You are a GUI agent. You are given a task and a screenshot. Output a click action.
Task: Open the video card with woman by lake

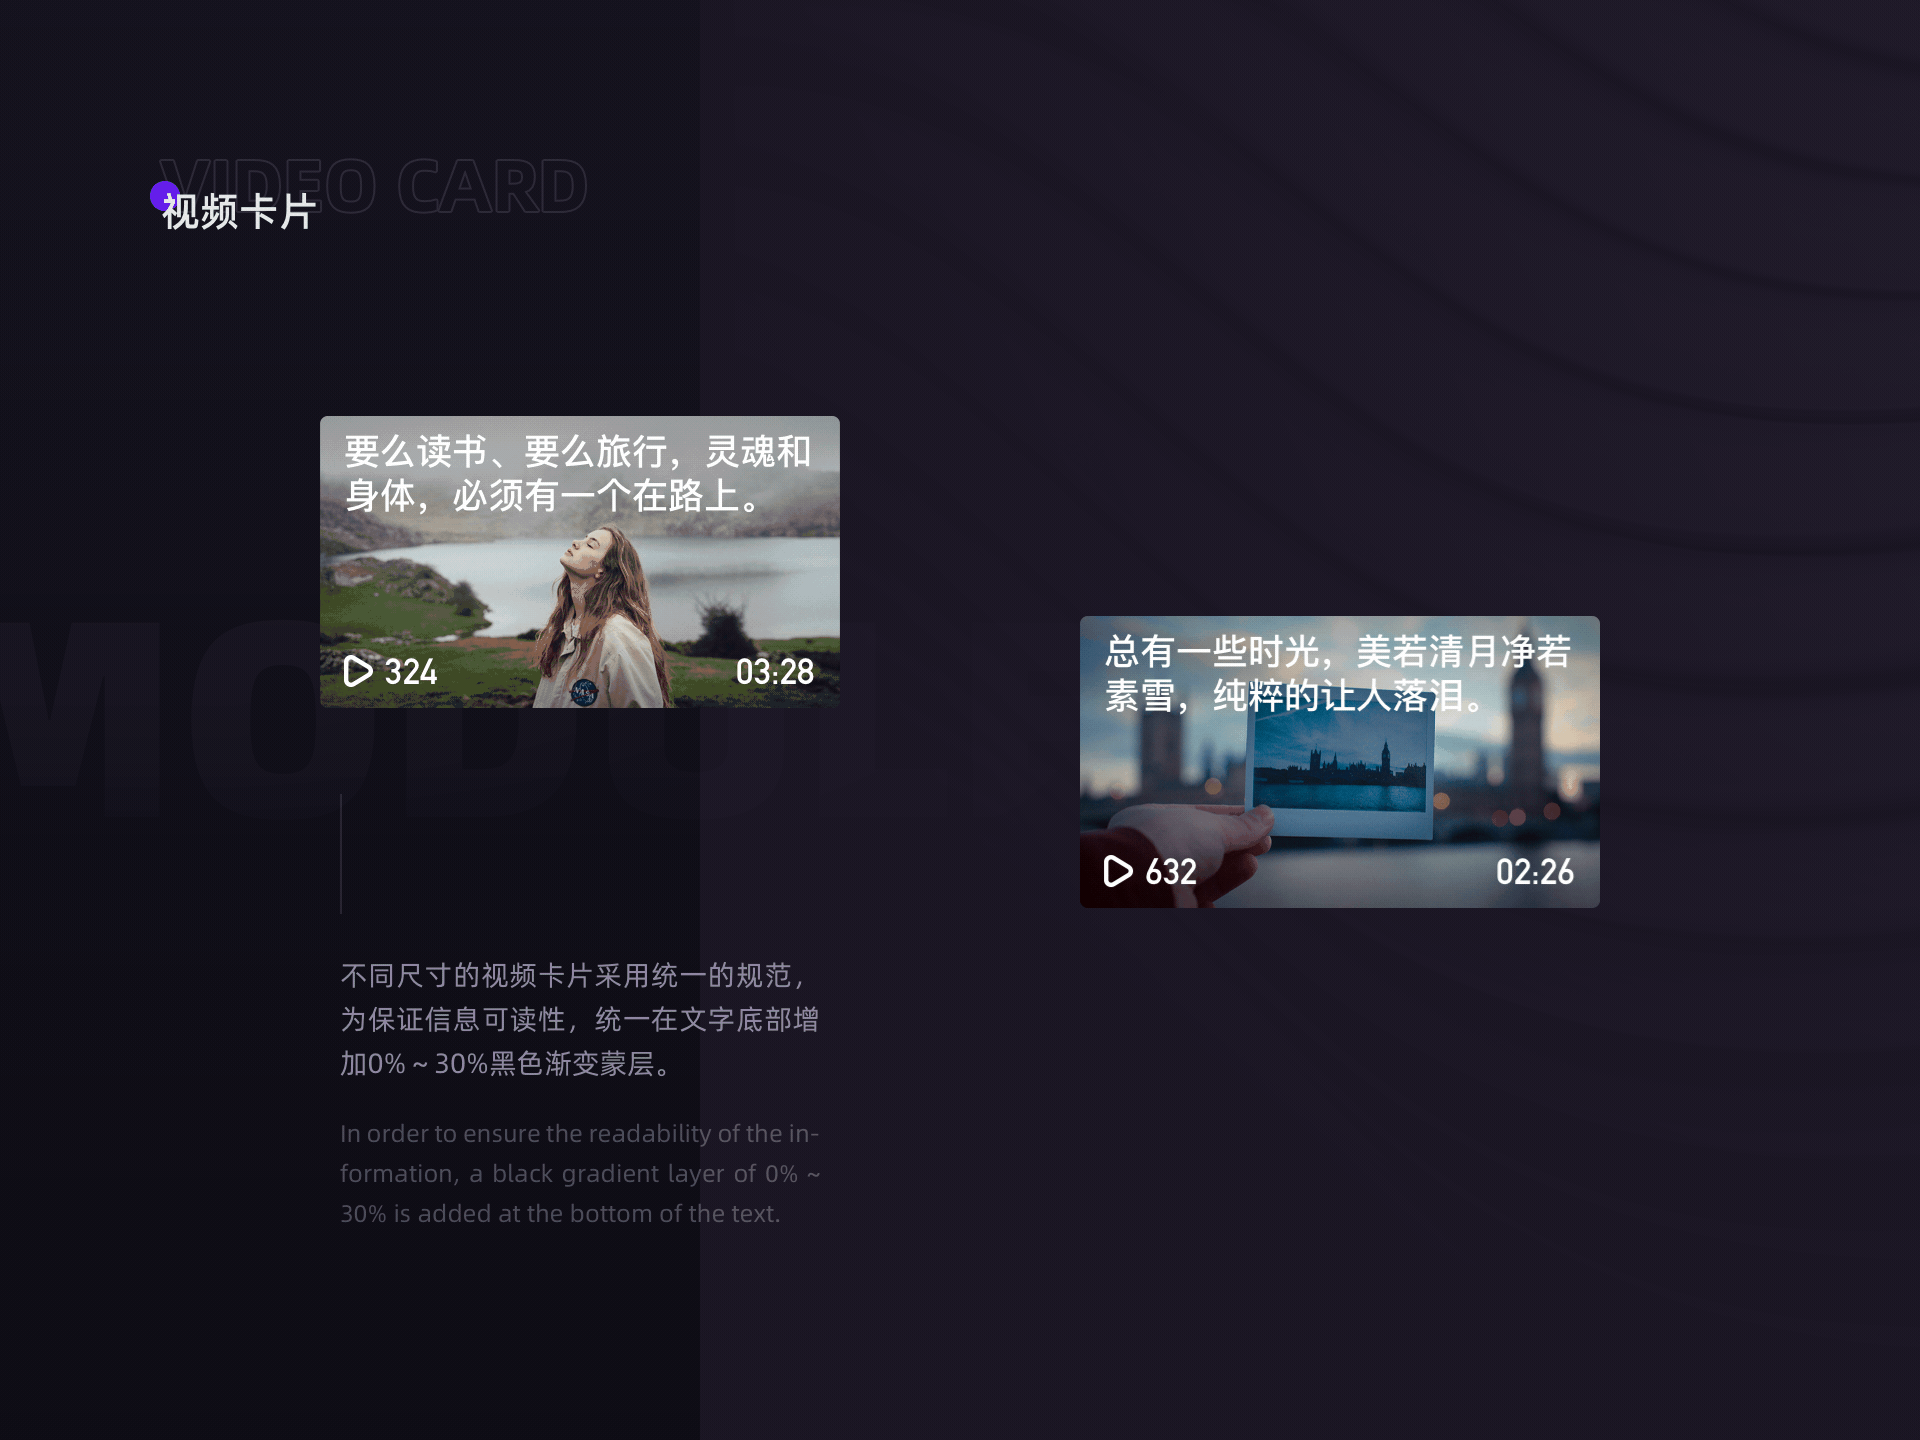[580, 562]
